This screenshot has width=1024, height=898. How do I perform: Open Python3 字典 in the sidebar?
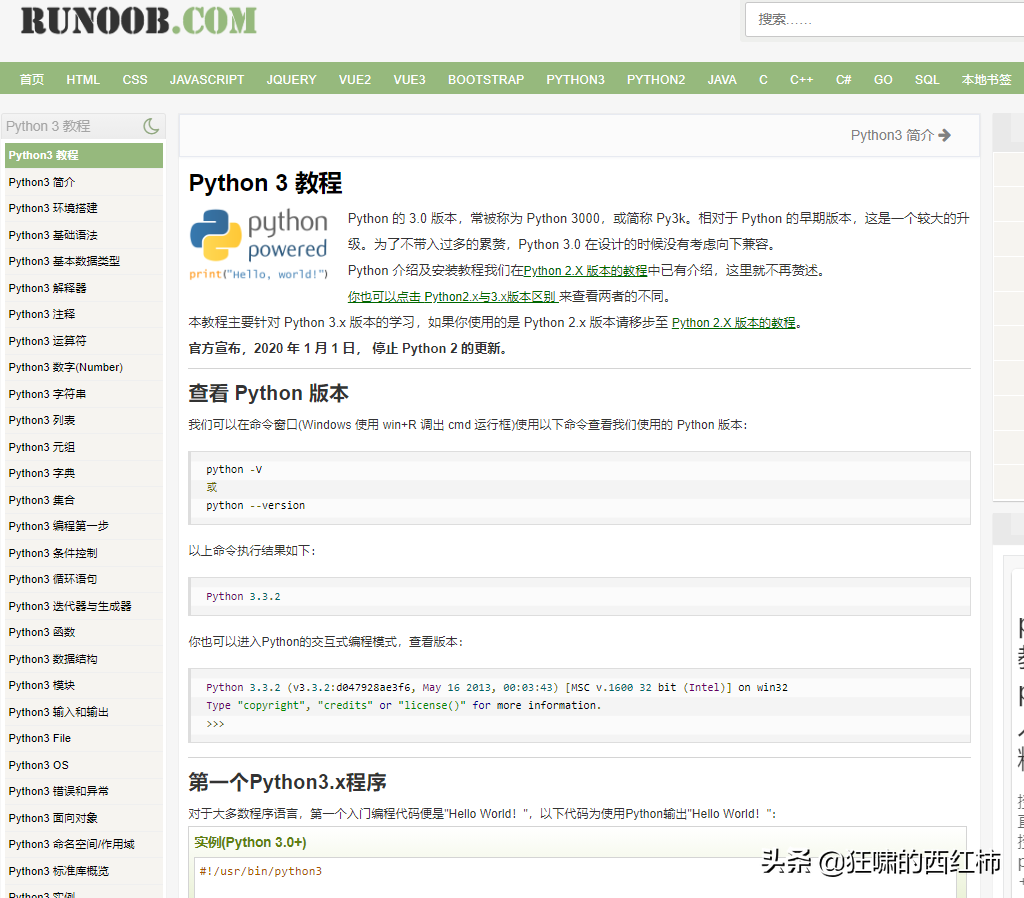(84, 473)
